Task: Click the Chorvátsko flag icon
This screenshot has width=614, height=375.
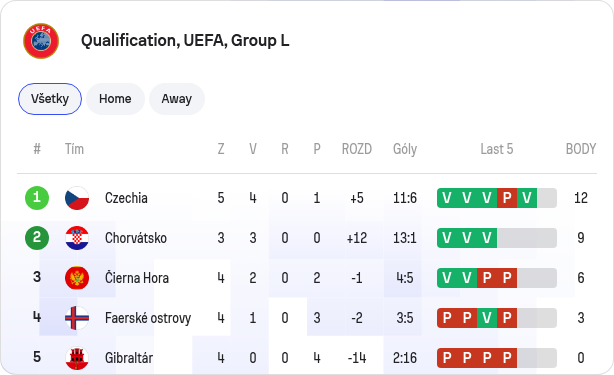Action: tap(77, 238)
